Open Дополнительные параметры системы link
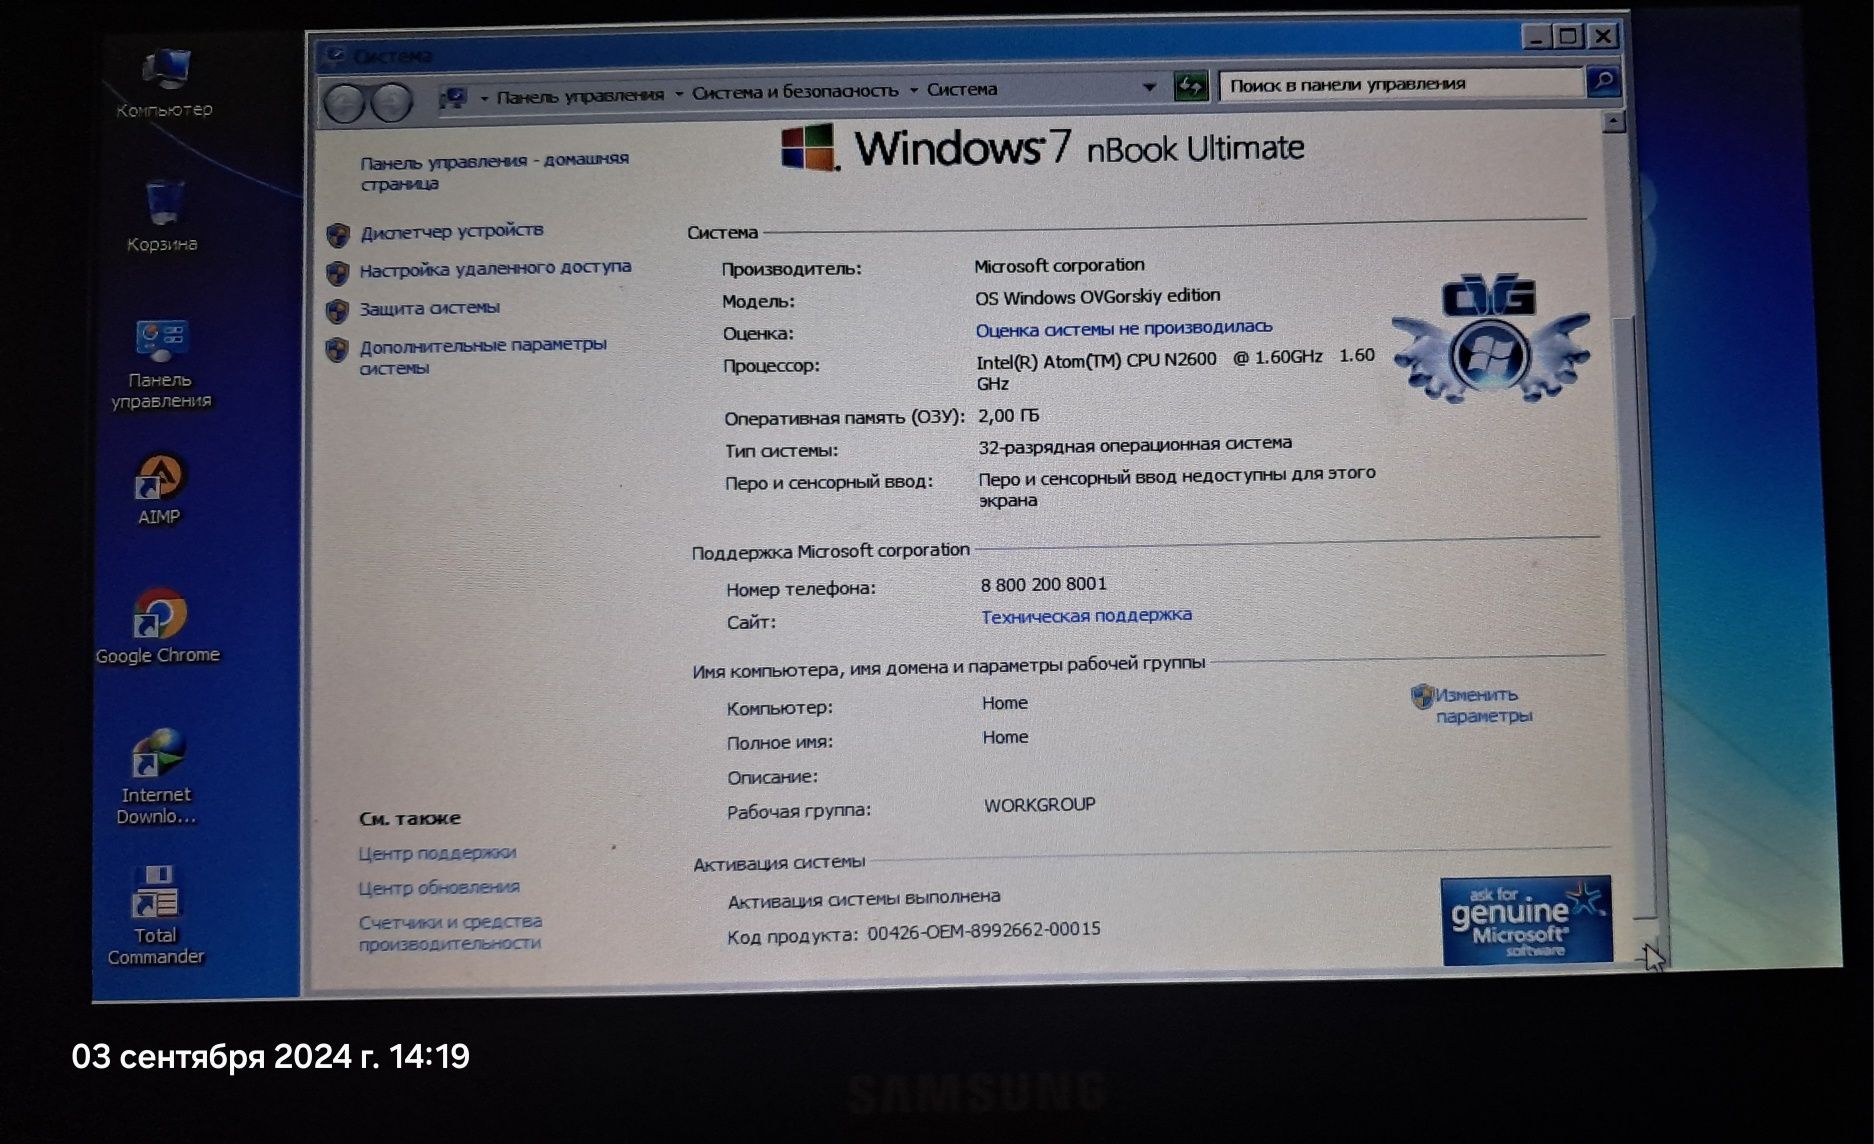Image resolution: width=1874 pixels, height=1144 pixels. pyautogui.click(x=483, y=356)
